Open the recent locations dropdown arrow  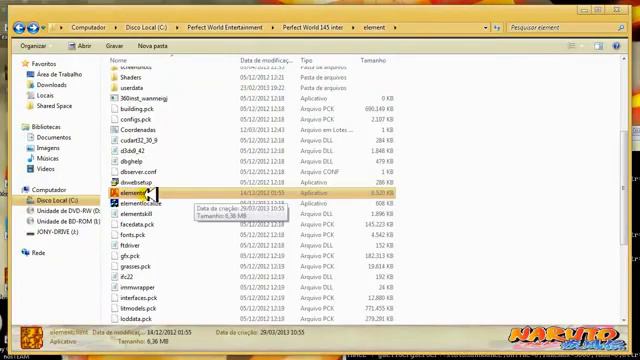43,28
